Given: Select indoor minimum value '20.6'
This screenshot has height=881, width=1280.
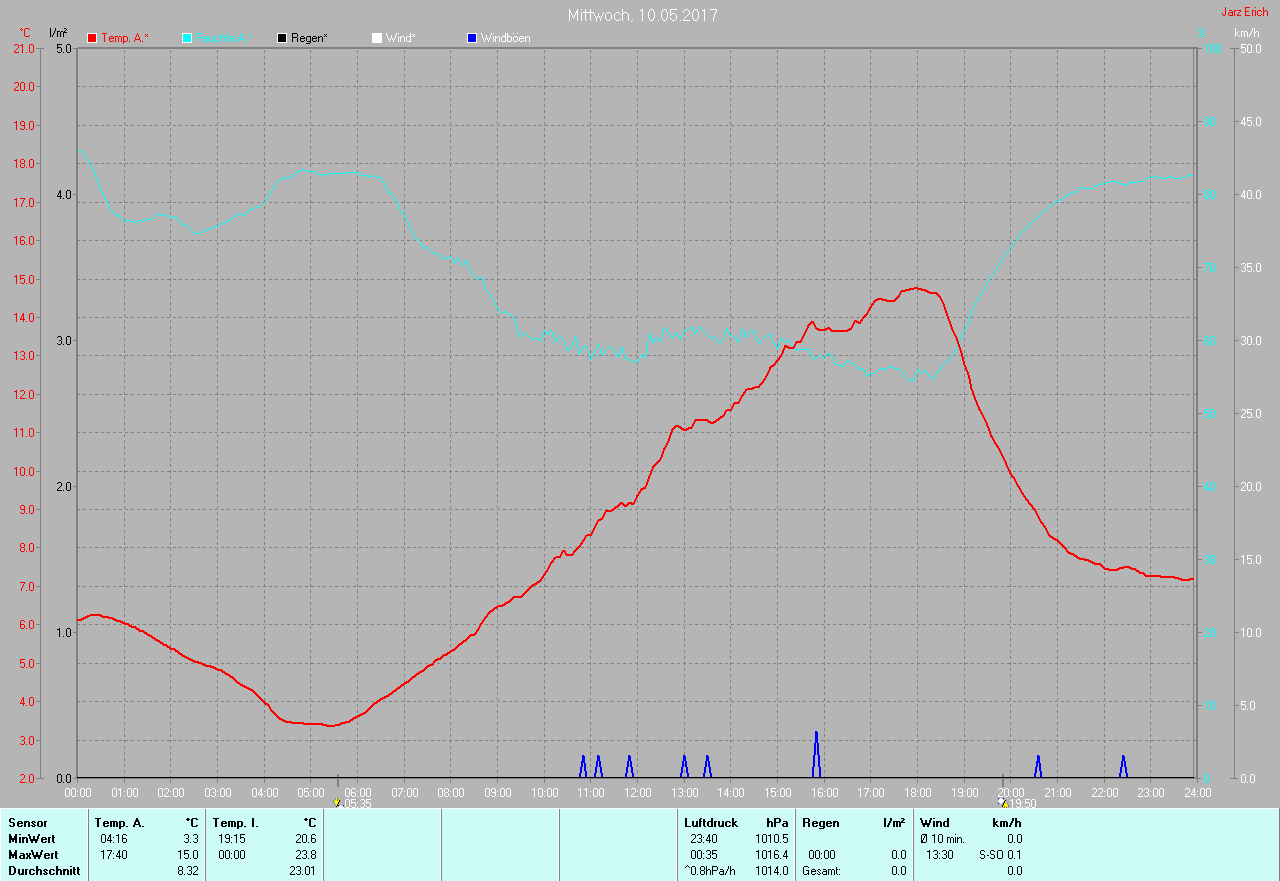Looking at the screenshot, I should click(306, 839).
